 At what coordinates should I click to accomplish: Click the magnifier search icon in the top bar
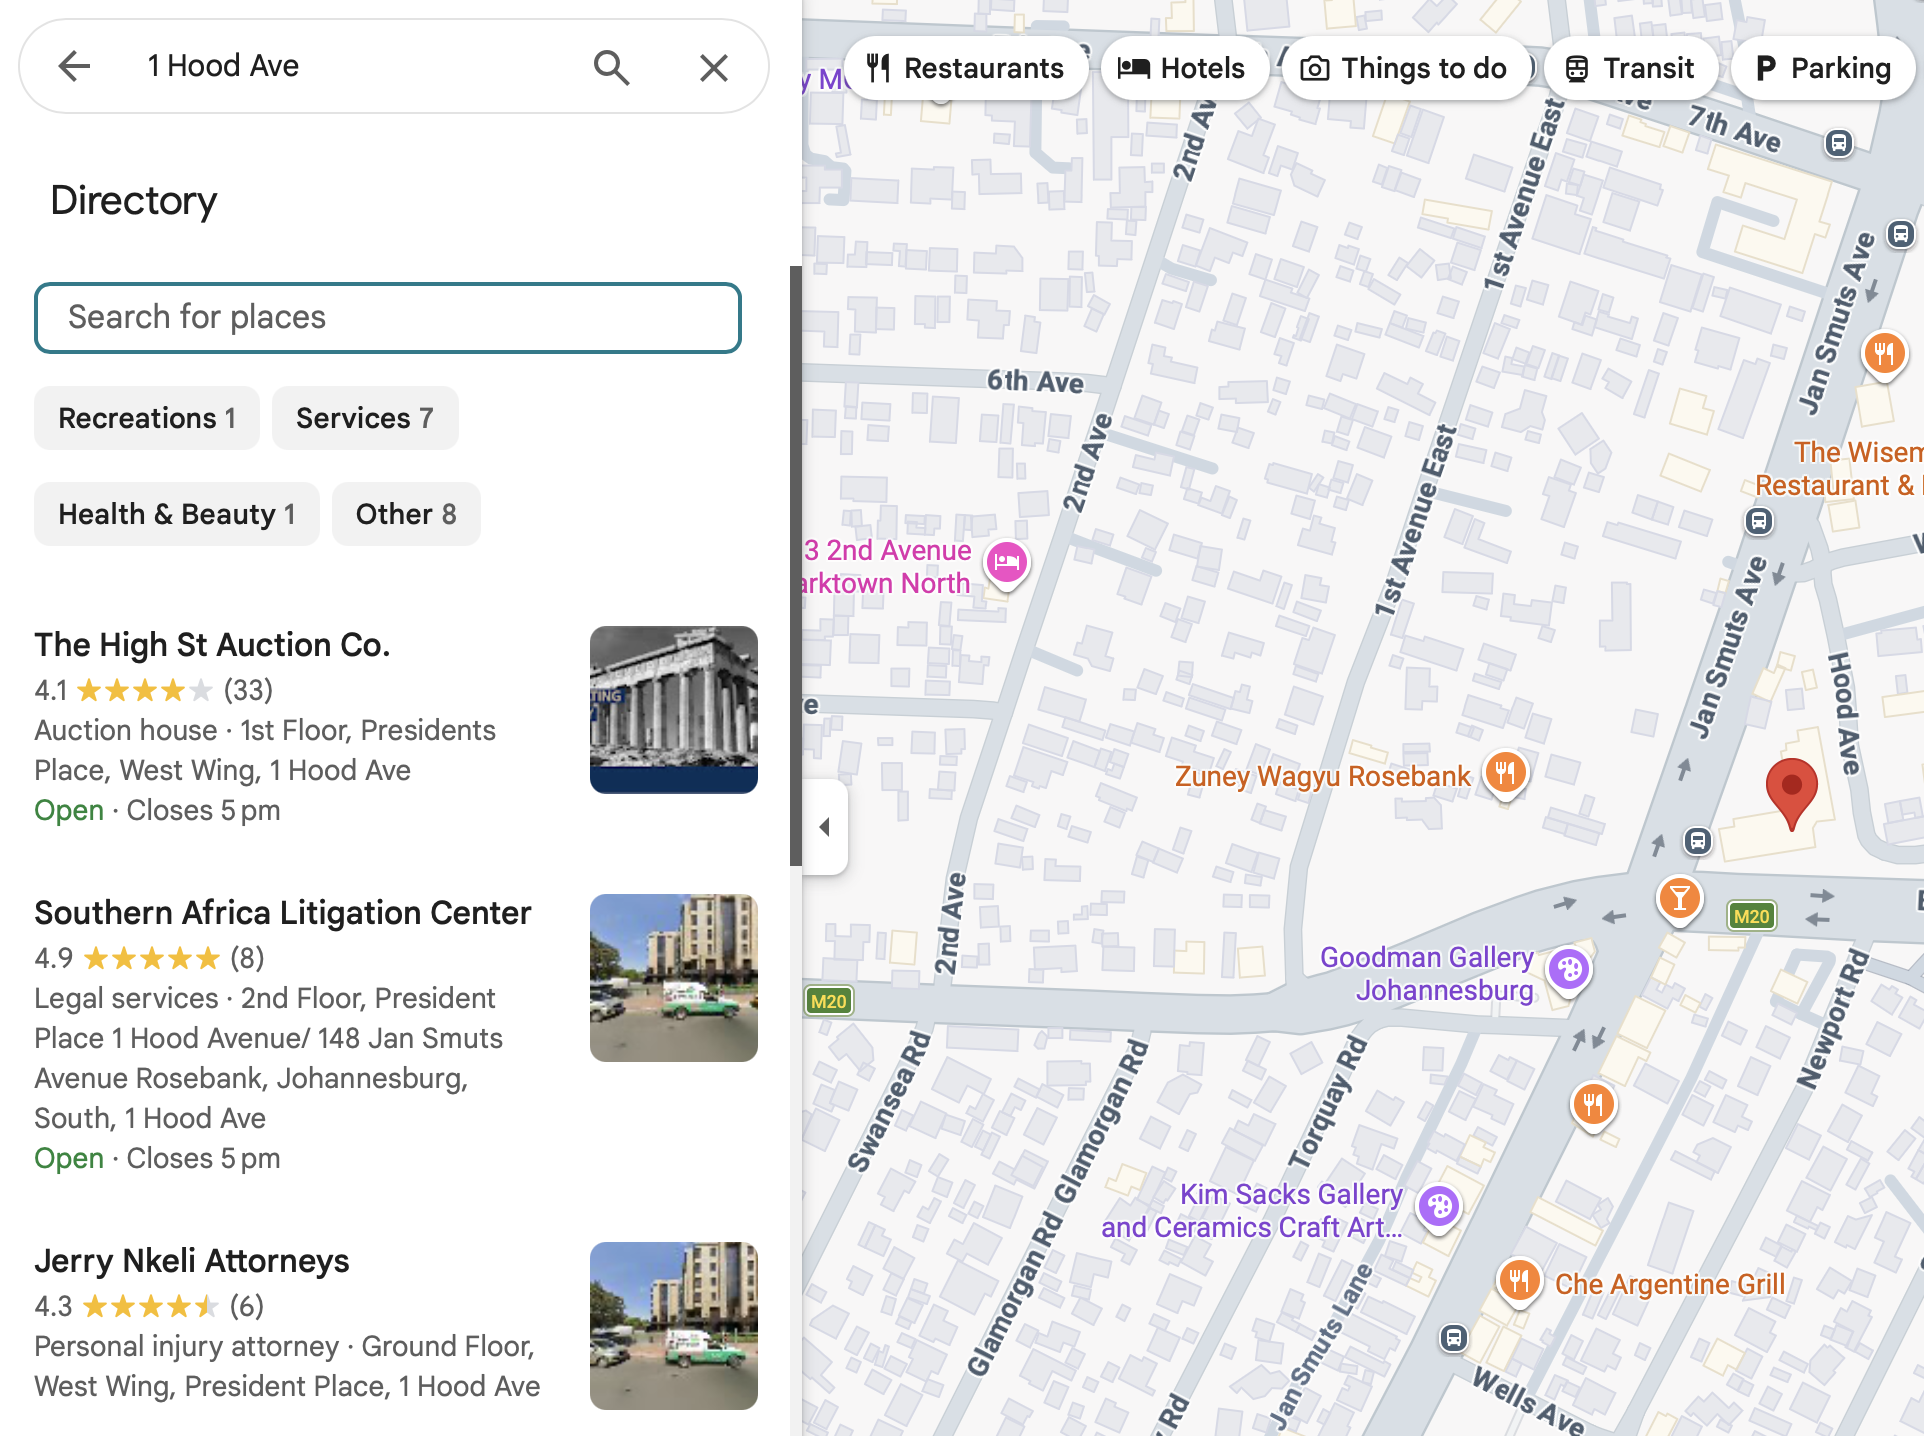[612, 67]
